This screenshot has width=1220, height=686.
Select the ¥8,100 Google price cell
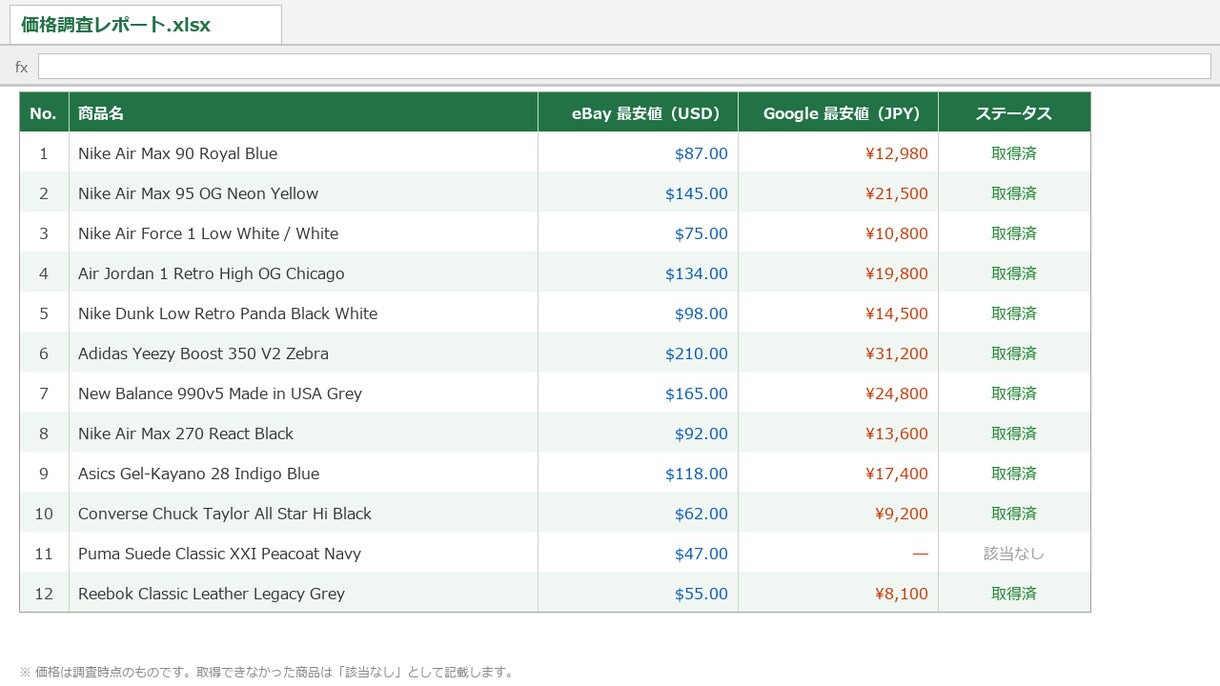838,593
